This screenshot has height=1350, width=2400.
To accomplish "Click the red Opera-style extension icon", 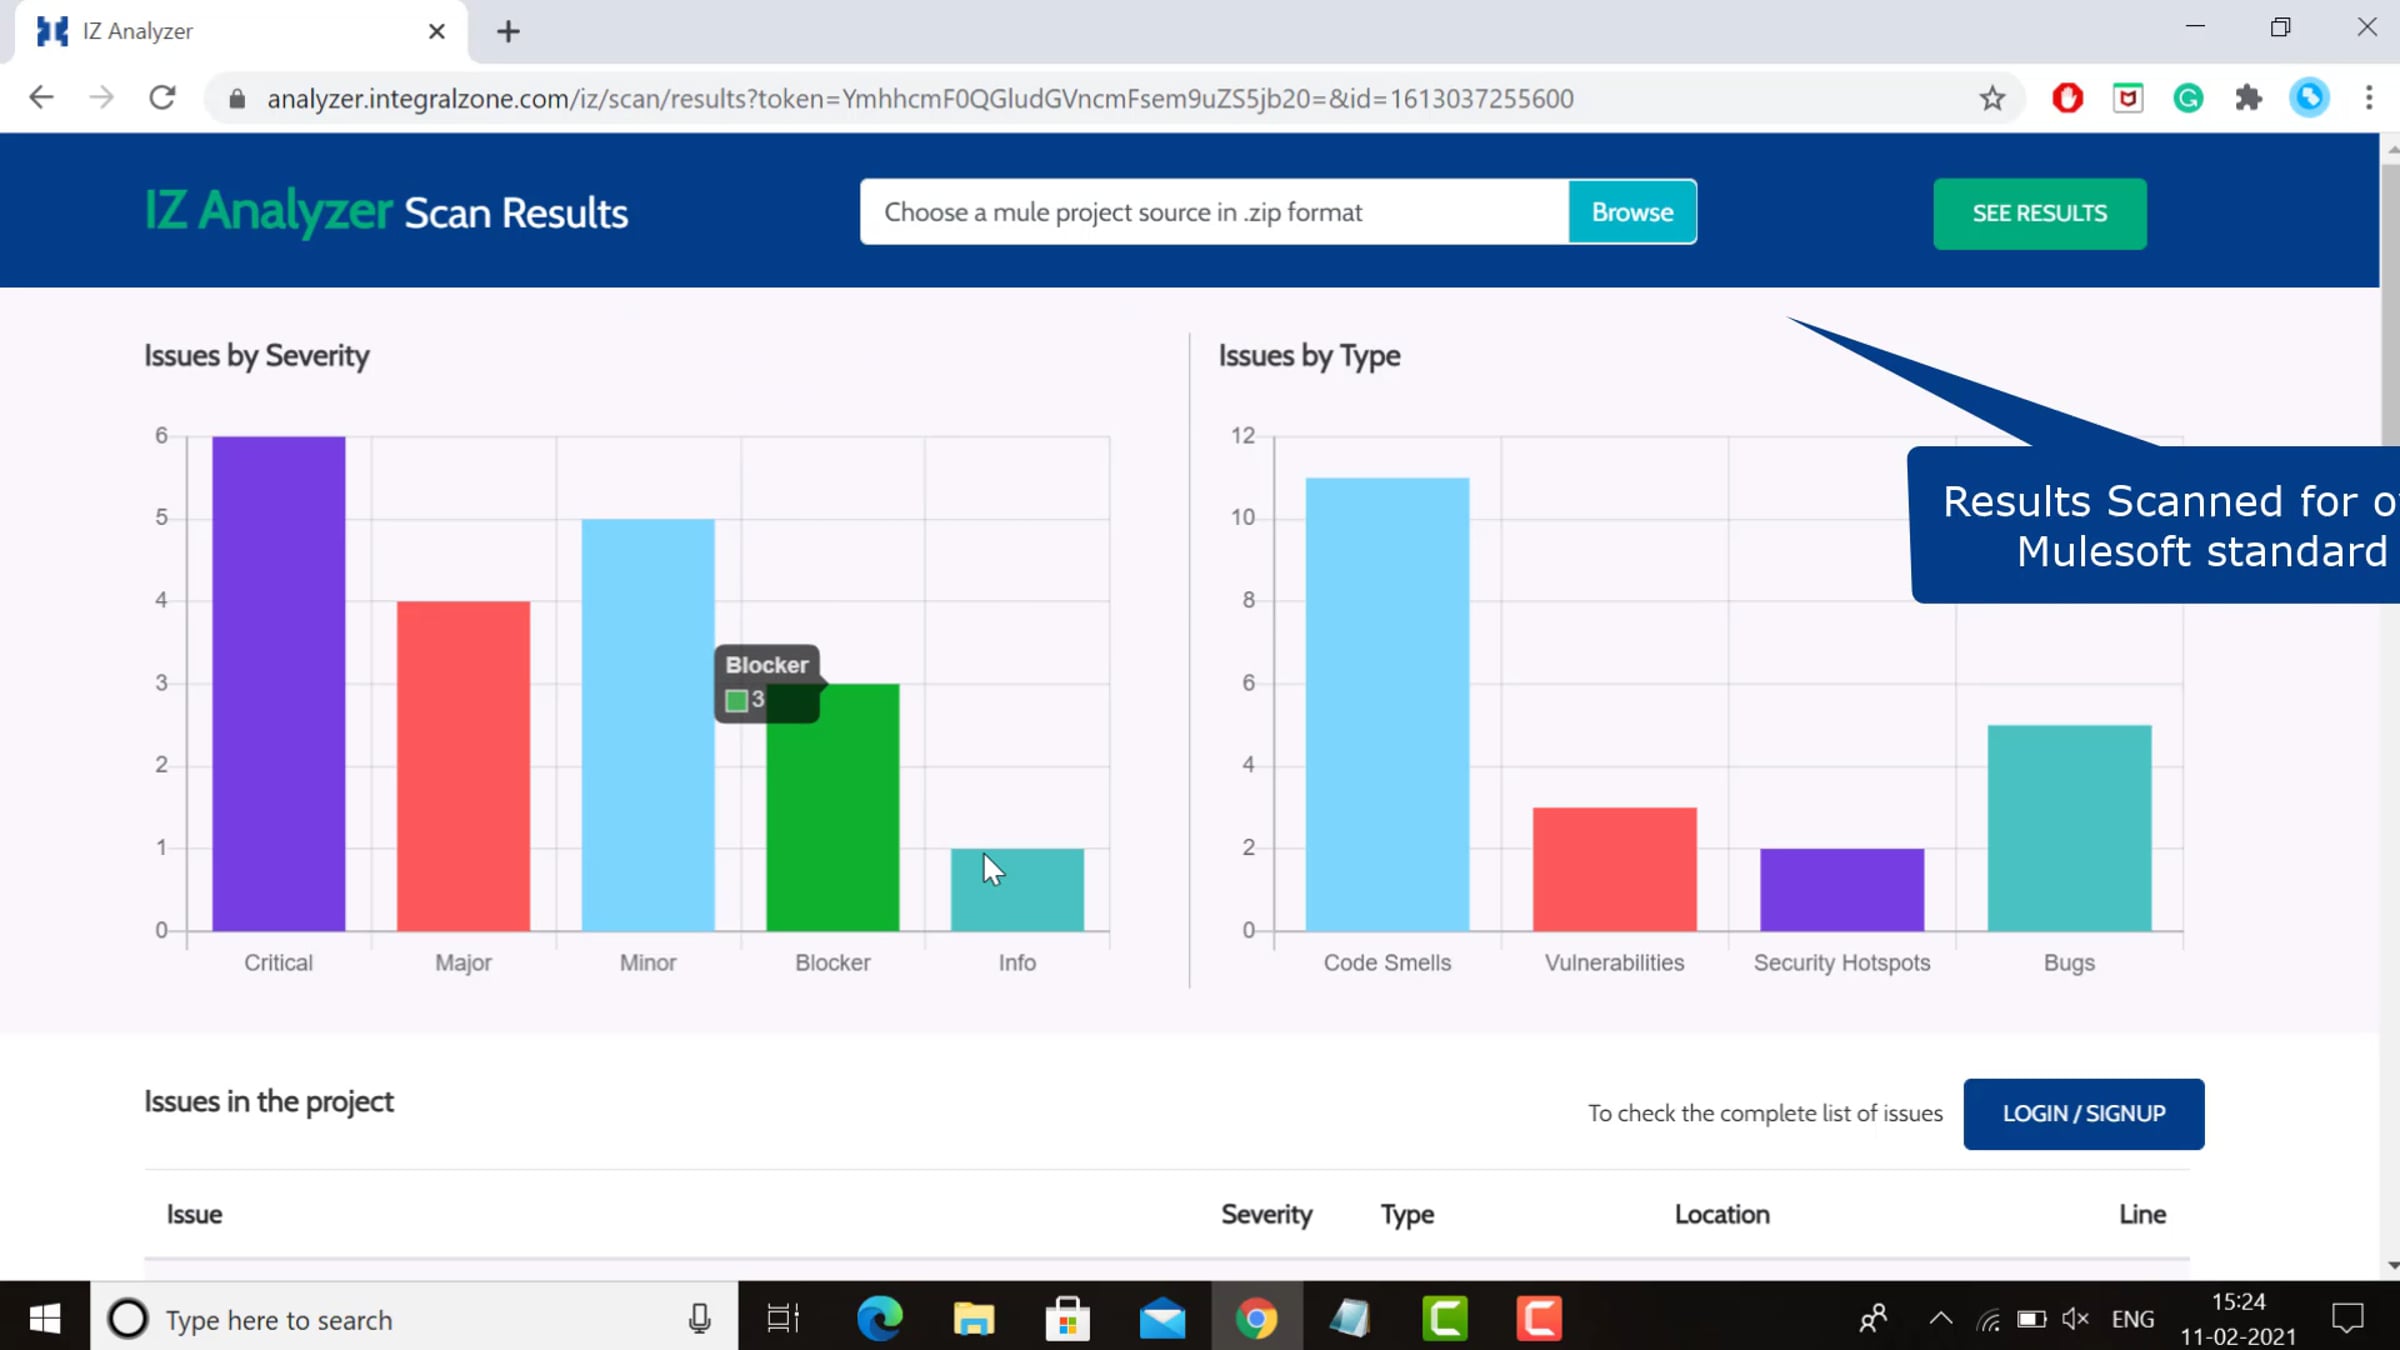I will 2067,98.
